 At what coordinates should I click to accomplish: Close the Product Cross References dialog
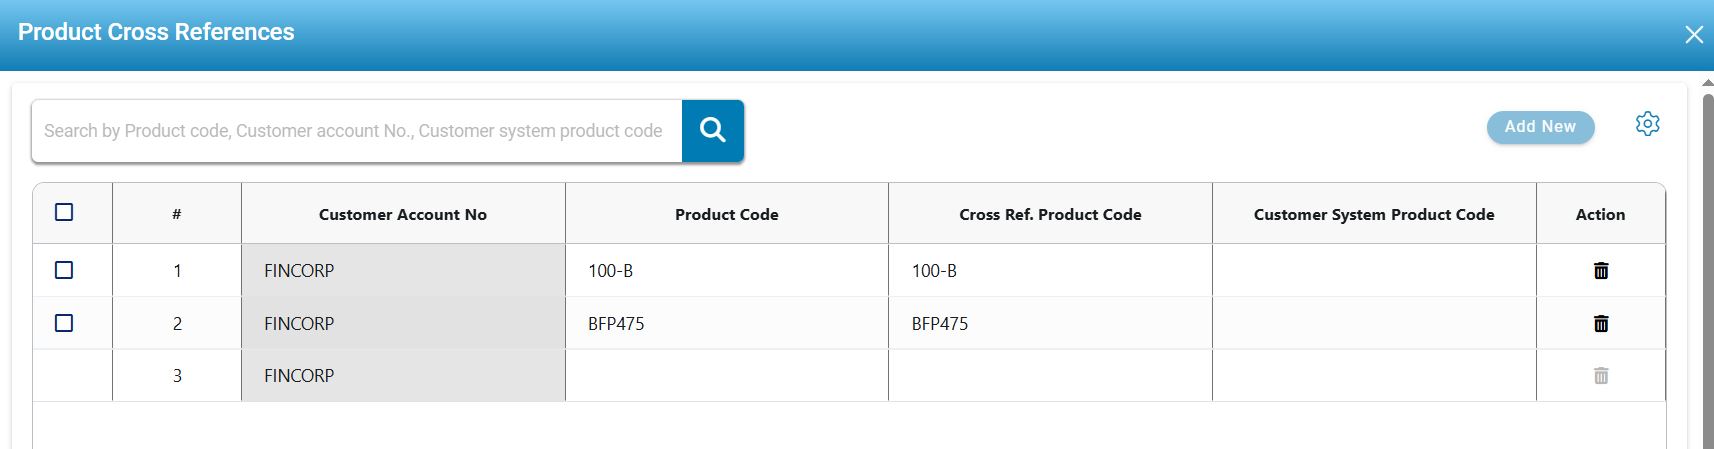(x=1693, y=35)
